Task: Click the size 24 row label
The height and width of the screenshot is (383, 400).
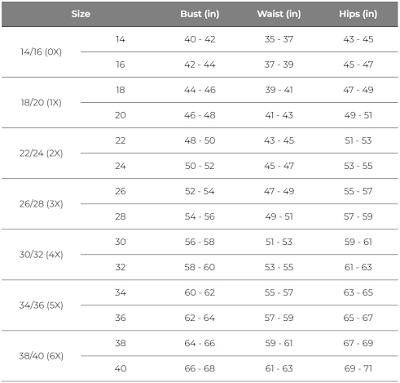Action: coord(120,166)
